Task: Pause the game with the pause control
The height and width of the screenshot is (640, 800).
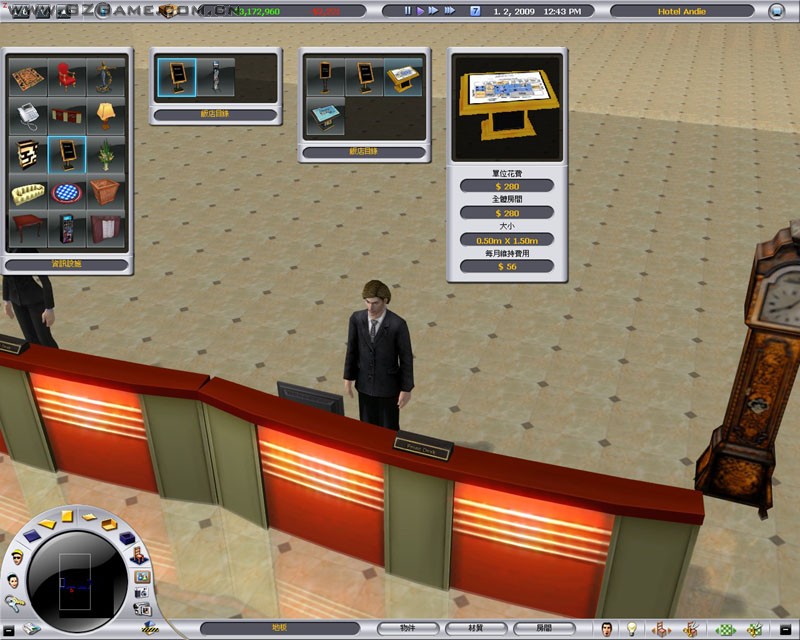Action: (408, 11)
